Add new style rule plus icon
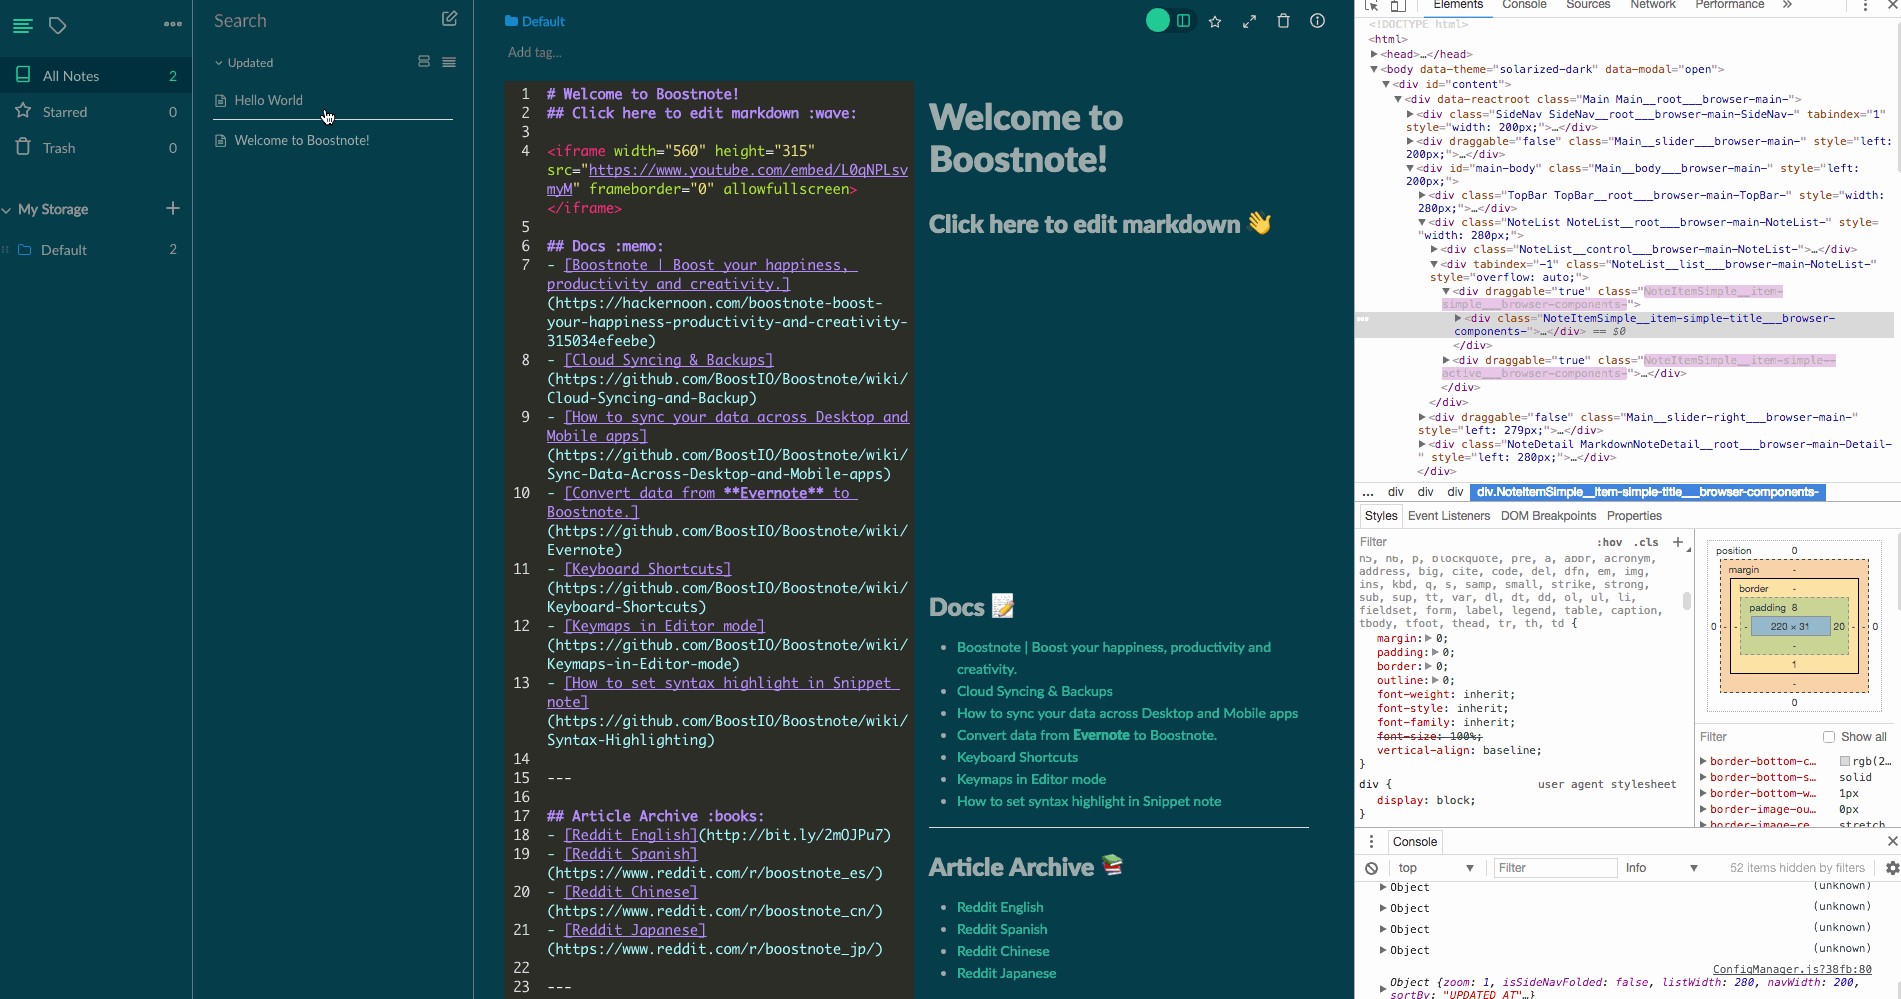Screen dimensions: 1901x999 tap(1678, 542)
